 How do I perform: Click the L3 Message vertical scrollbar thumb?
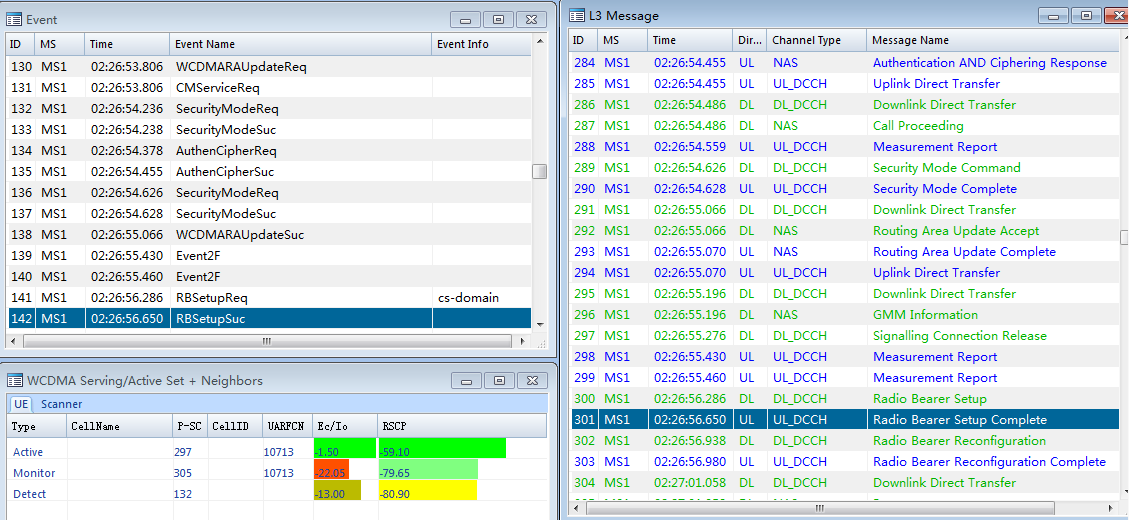pyautogui.click(x=1124, y=238)
